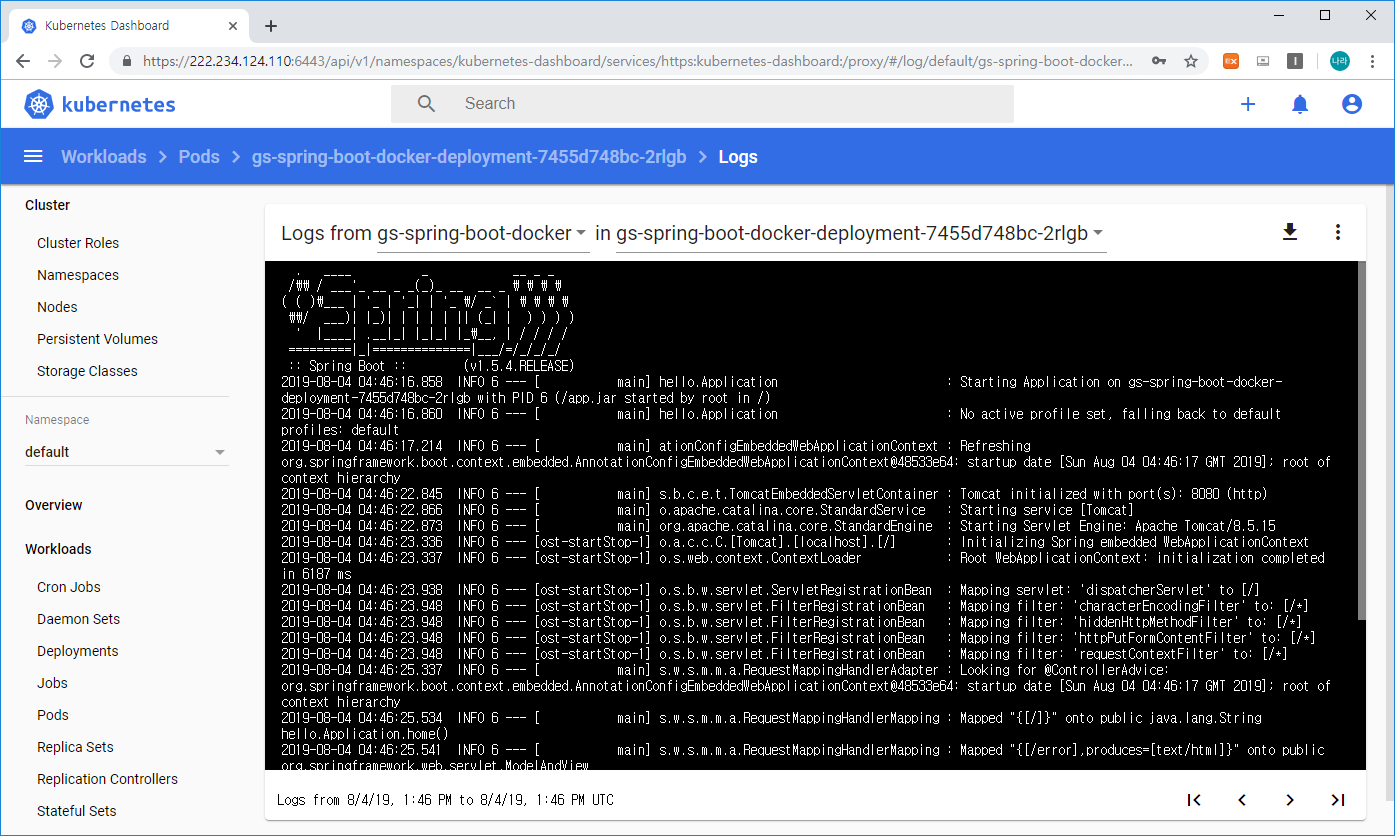Image resolution: width=1395 pixels, height=836 pixels.
Task: Select Cluster Roles in sidebar
Action: pos(78,243)
